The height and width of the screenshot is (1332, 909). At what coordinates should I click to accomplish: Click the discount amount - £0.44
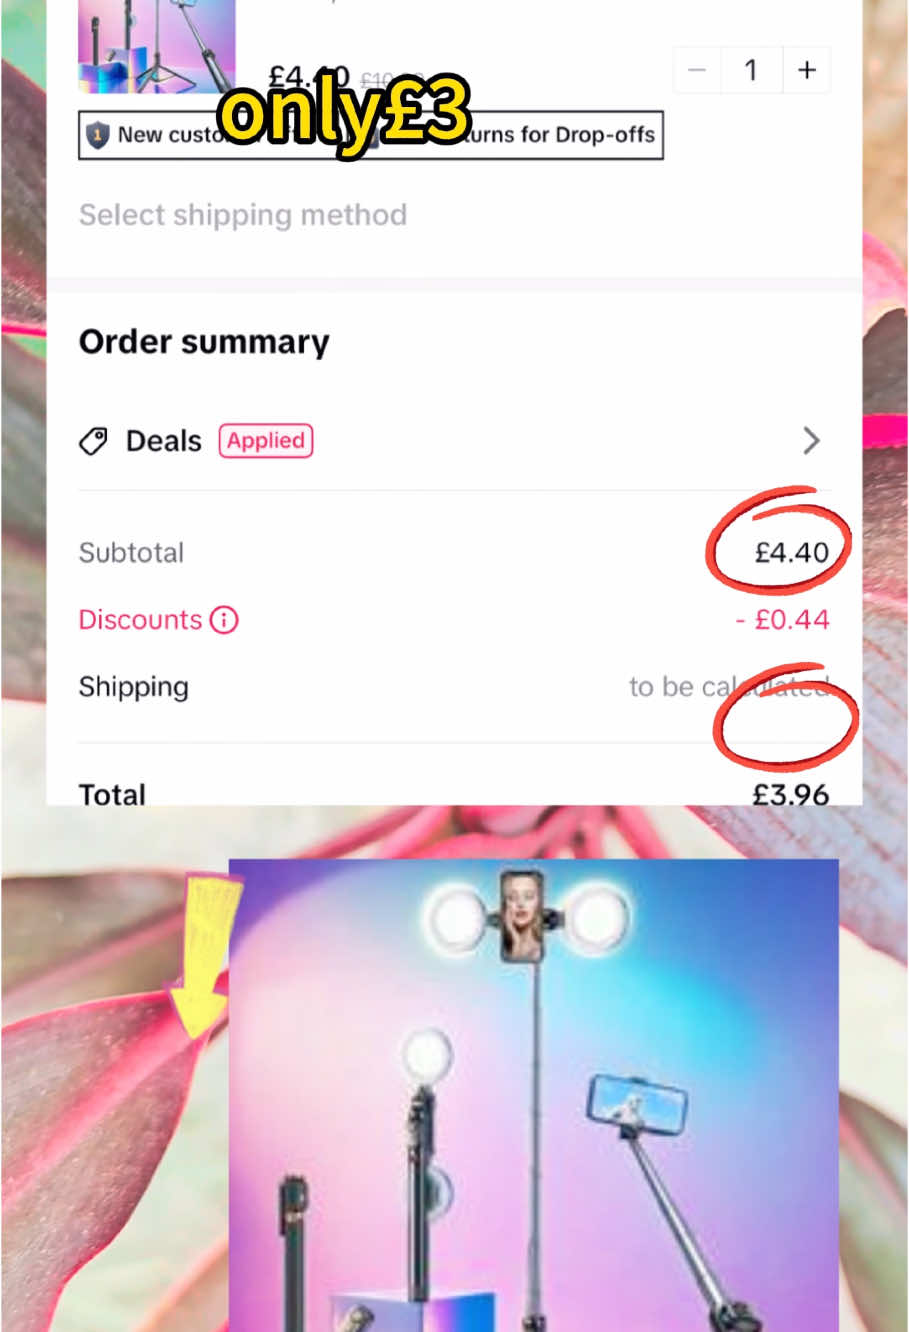coord(782,620)
